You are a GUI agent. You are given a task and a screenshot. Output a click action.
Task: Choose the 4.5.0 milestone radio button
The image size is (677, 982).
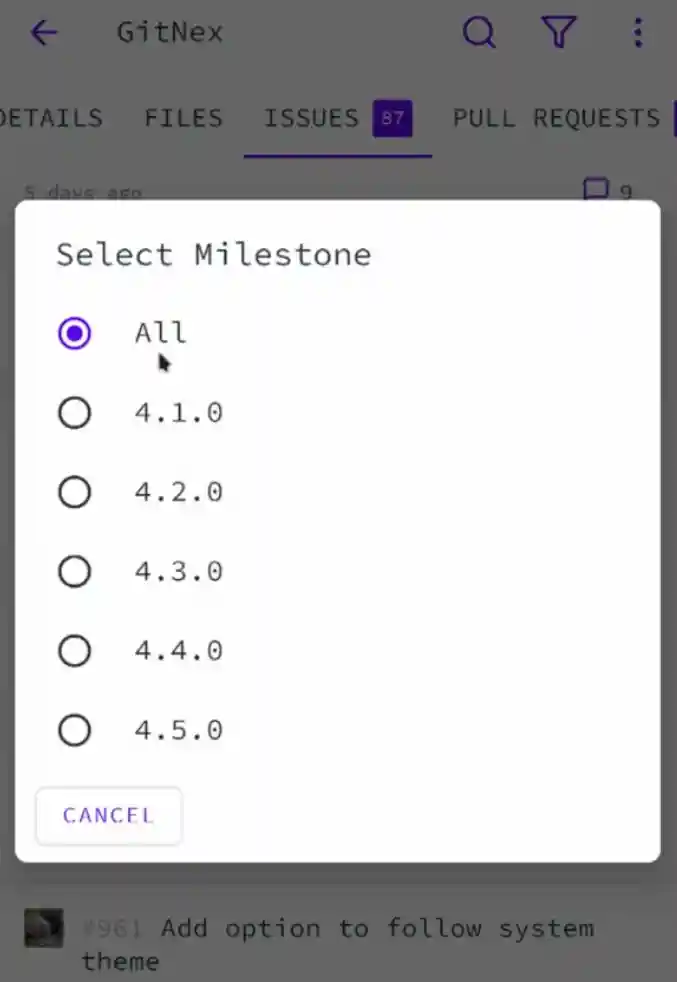[x=74, y=731]
